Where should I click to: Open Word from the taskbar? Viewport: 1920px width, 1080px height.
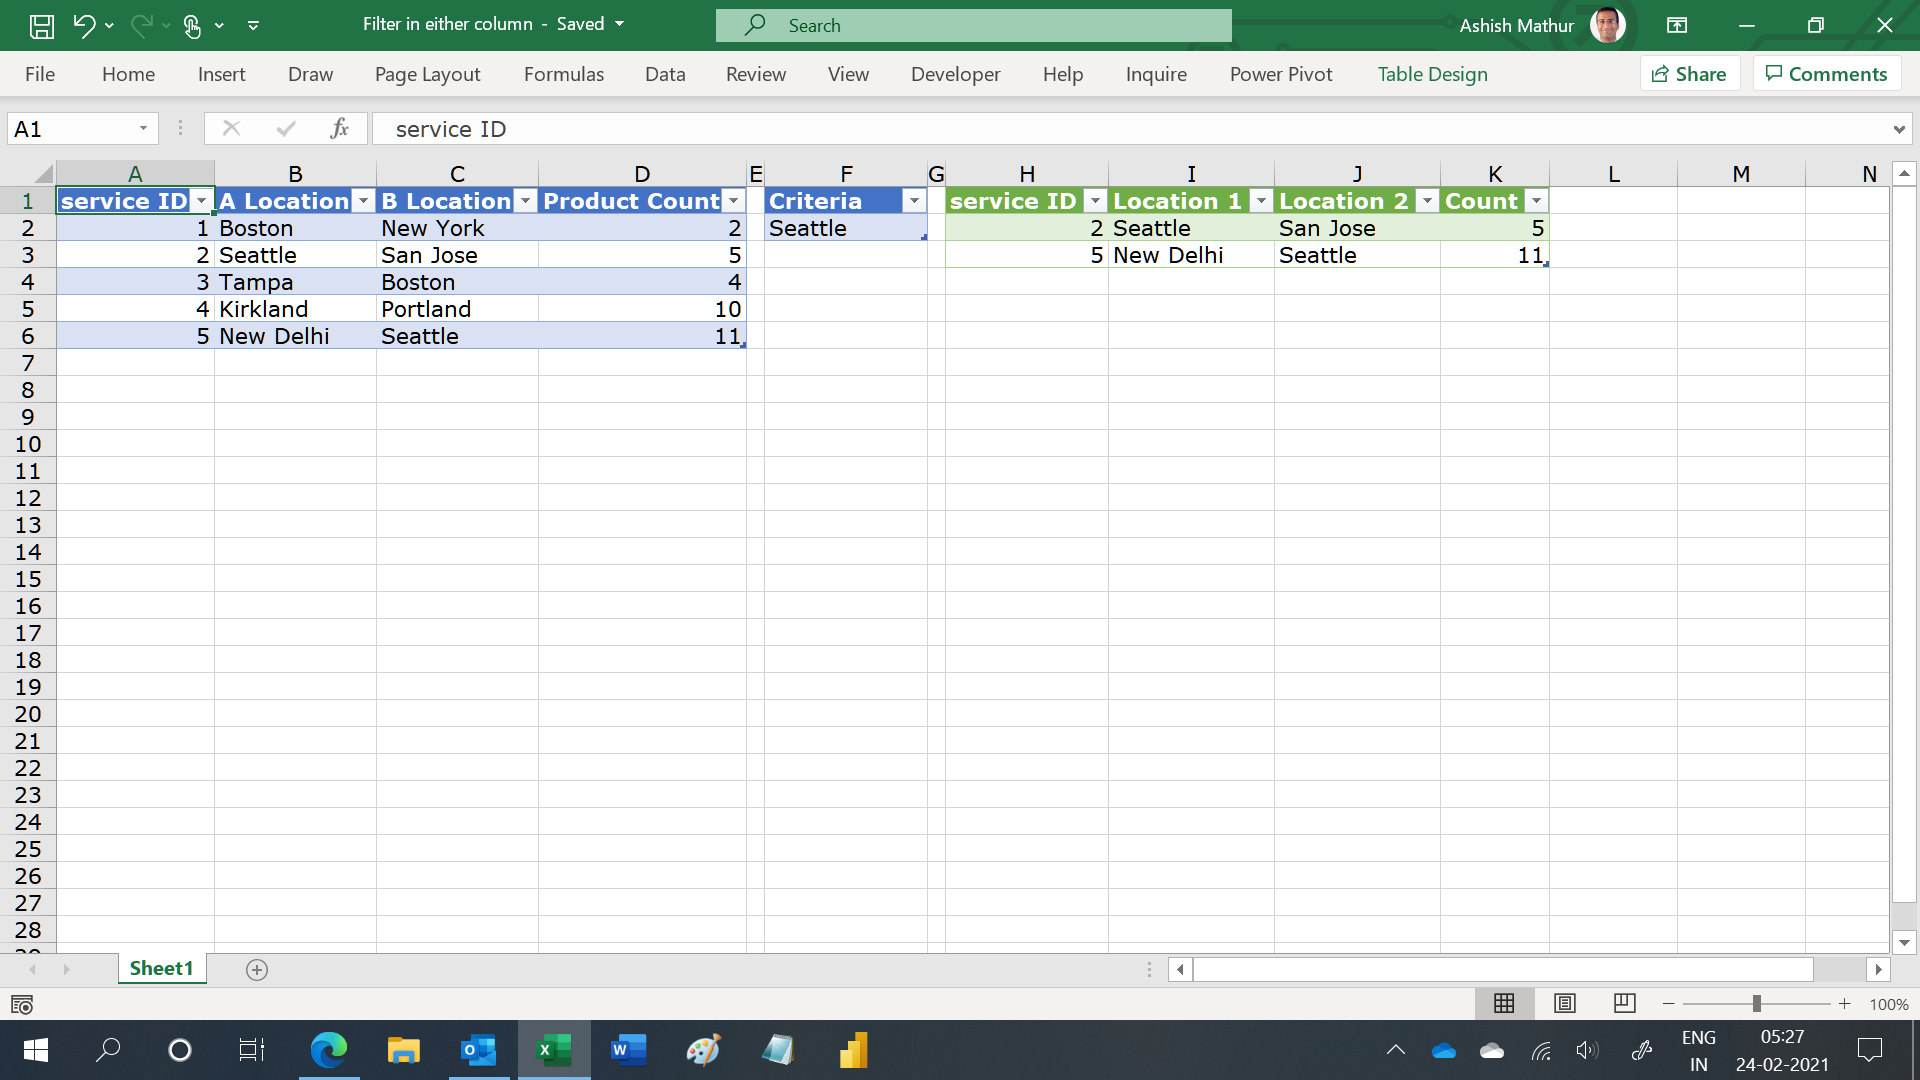pyautogui.click(x=628, y=1050)
